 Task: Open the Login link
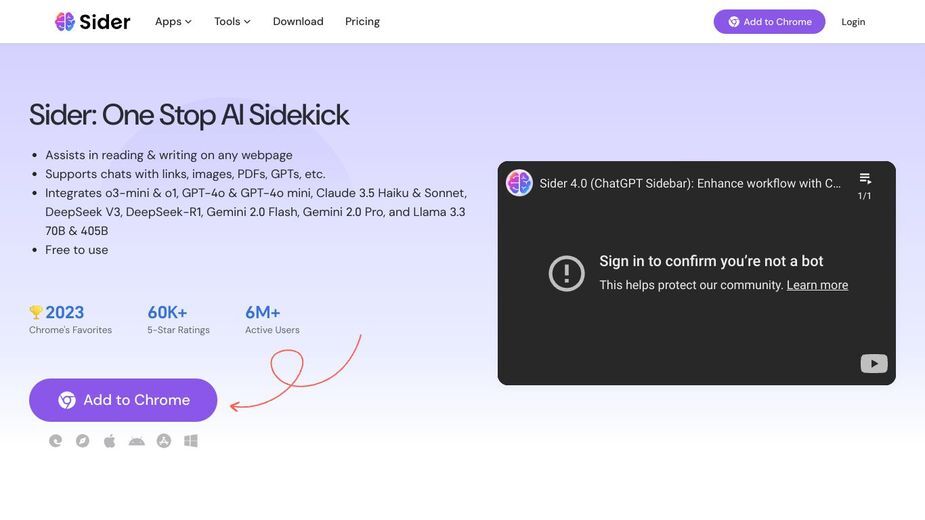click(x=853, y=22)
